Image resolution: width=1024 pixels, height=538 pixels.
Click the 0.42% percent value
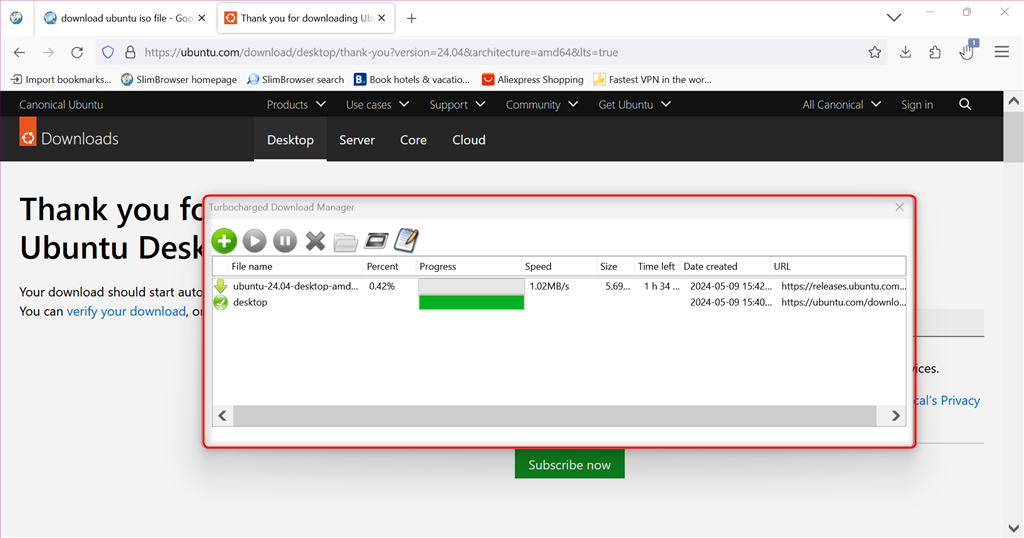381,286
